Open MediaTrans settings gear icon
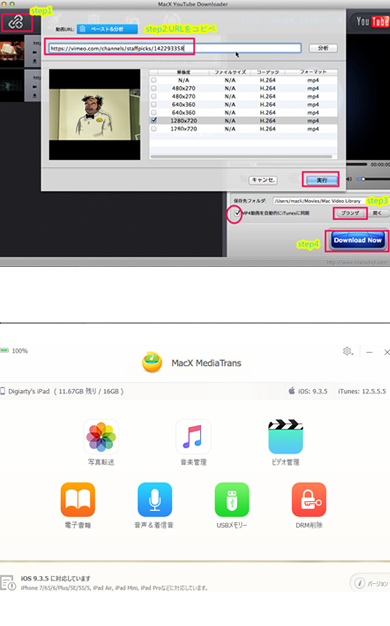The width and height of the screenshot is (390, 626). click(347, 351)
